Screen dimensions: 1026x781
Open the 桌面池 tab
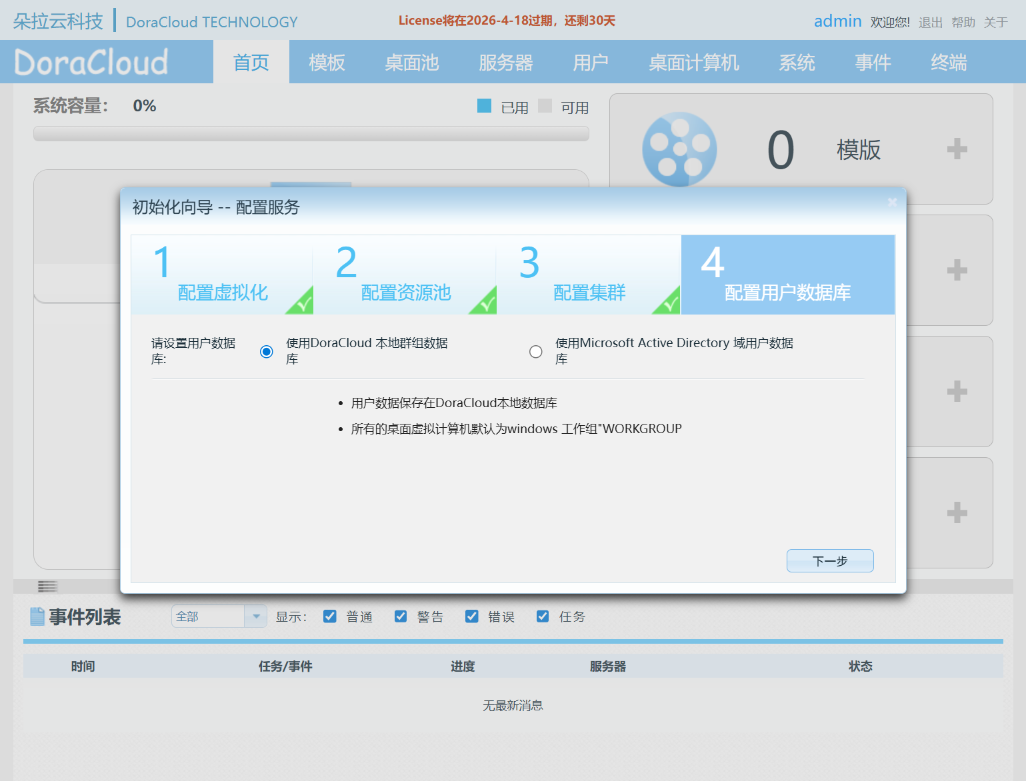coord(412,62)
